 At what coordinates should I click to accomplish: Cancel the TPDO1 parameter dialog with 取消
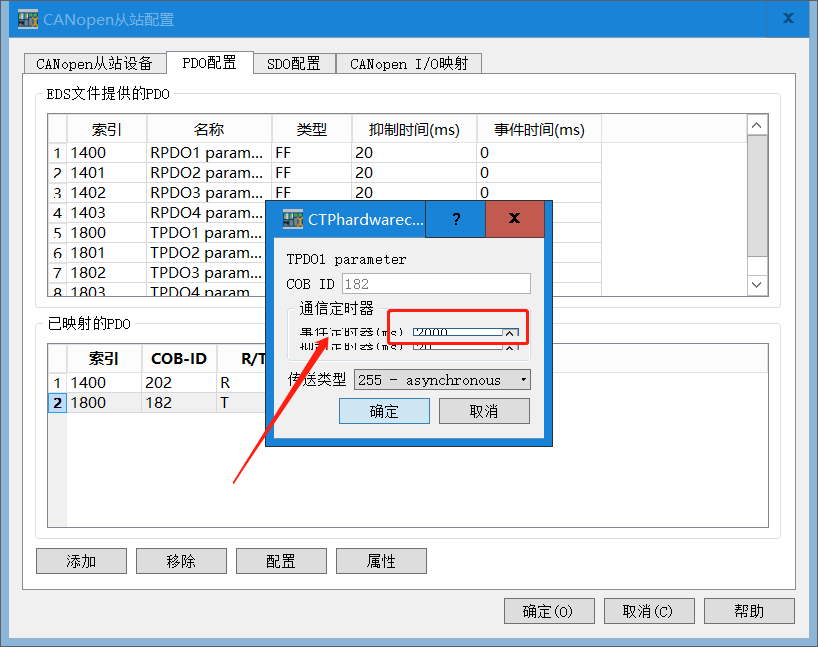pyautogui.click(x=484, y=411)
